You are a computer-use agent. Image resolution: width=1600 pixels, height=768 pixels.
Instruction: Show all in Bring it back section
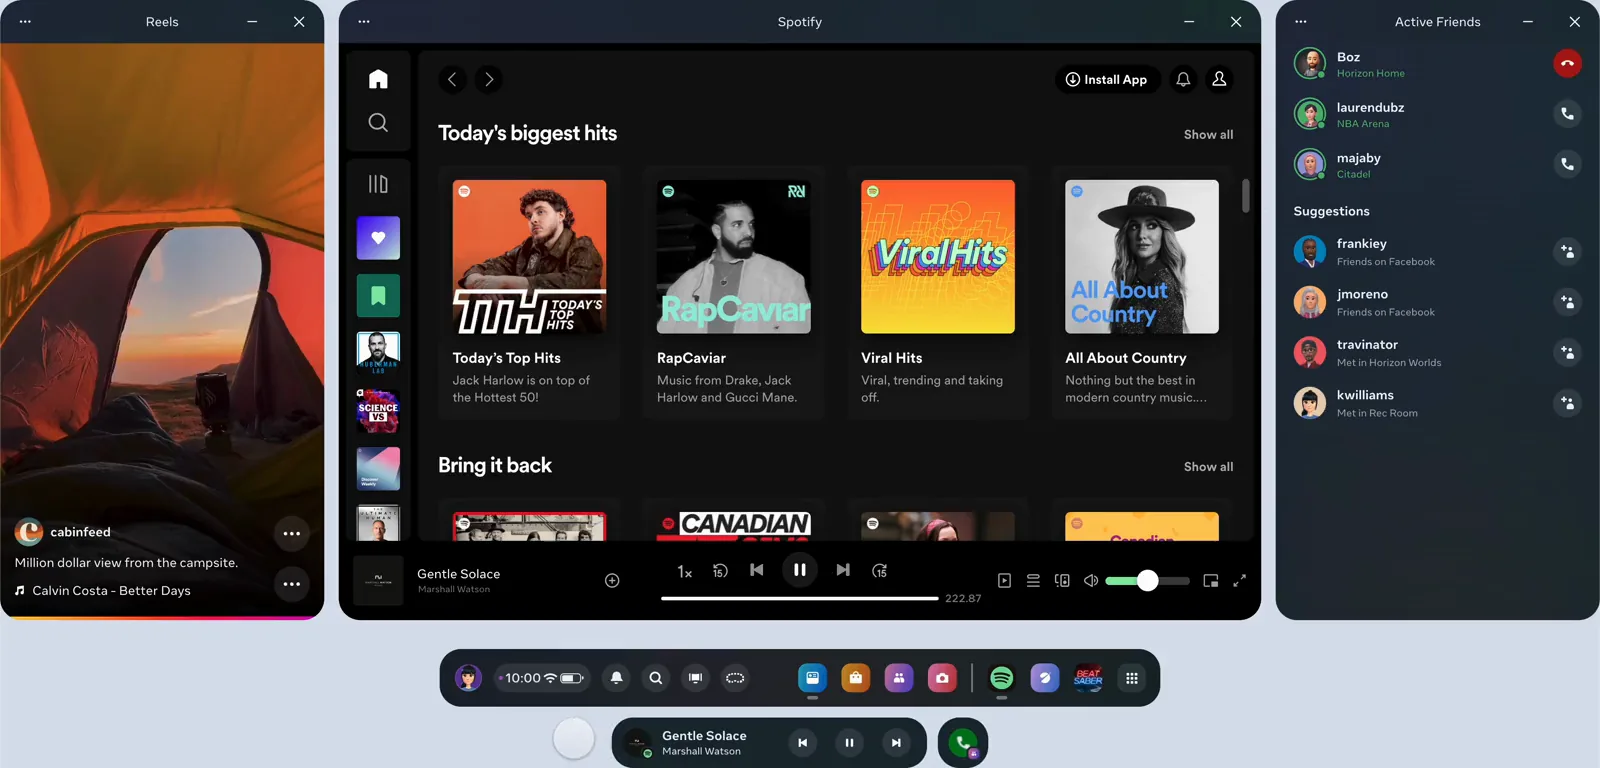(x=1208, y=466)
